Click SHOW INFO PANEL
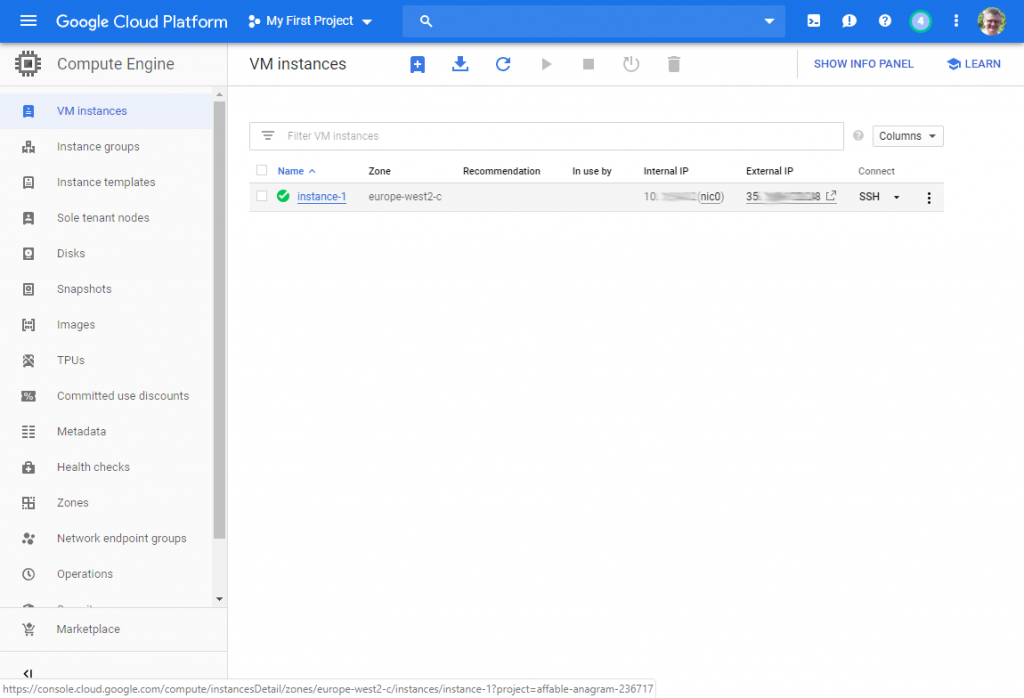Viewport: 1024px width, 698px height. (x=863, y=64)
